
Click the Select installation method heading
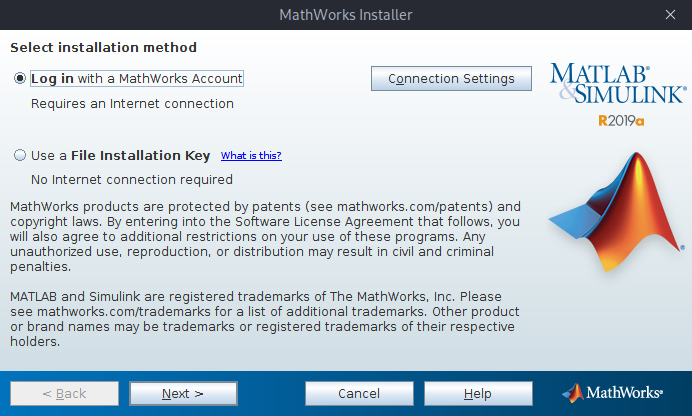[103, 47]
